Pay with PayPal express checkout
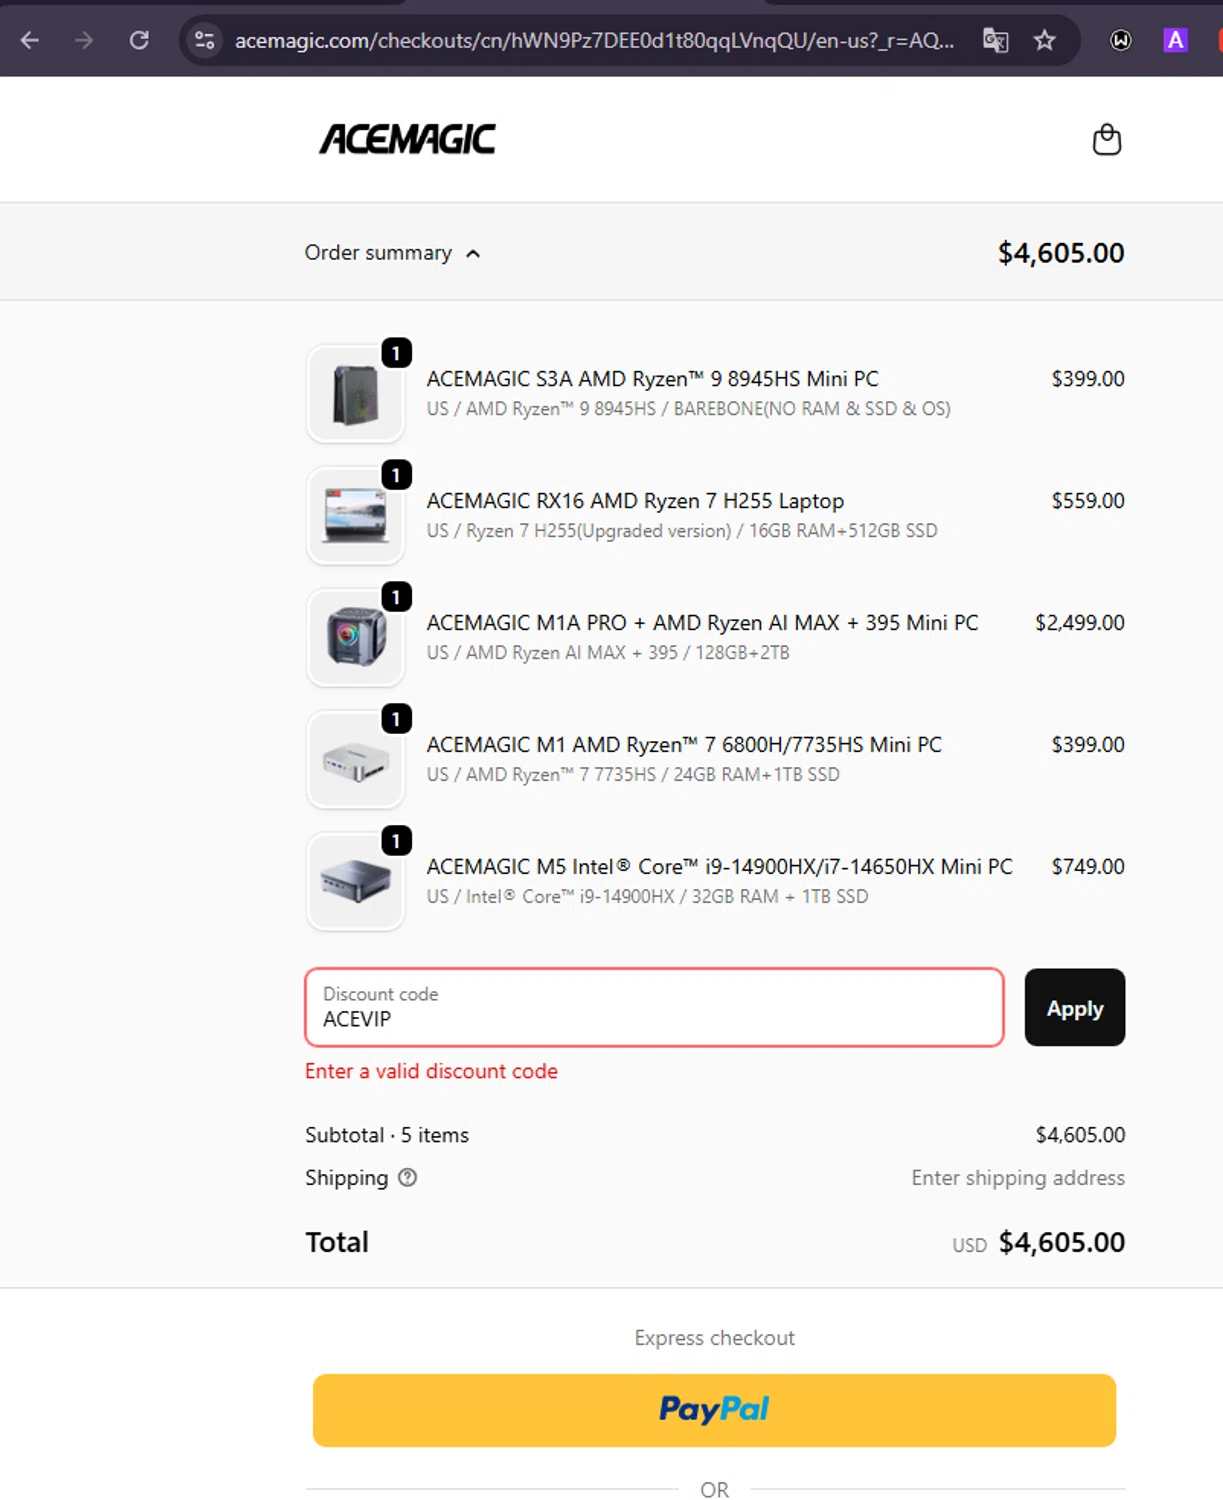 coord(714,1410)
